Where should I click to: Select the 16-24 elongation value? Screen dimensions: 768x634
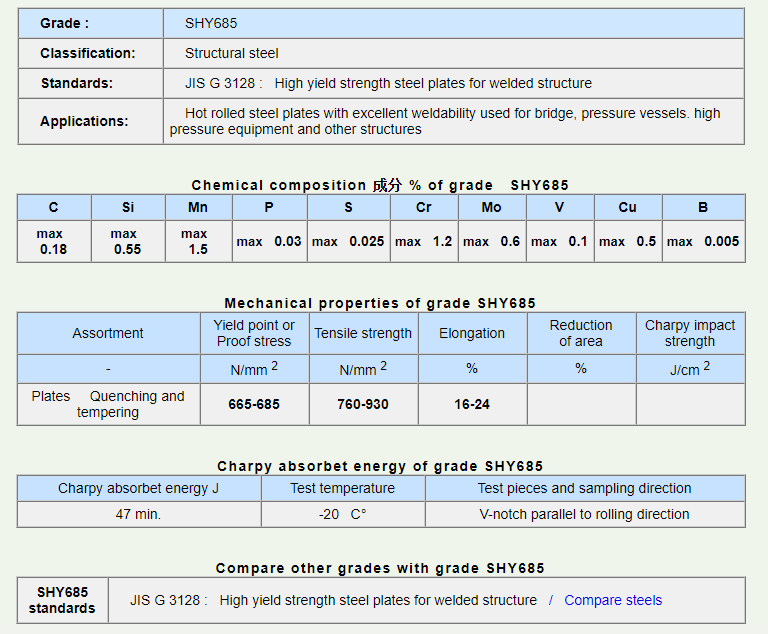tap(472, 404)
